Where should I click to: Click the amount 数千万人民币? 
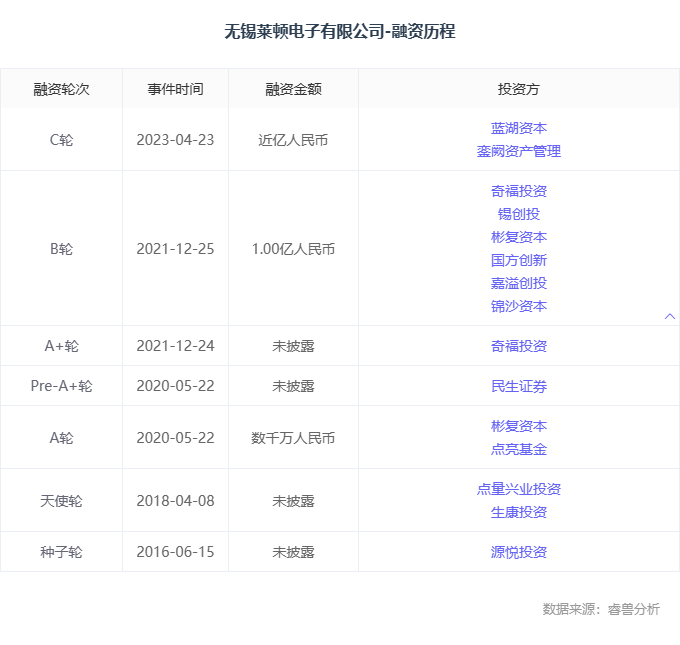(293, 438)
